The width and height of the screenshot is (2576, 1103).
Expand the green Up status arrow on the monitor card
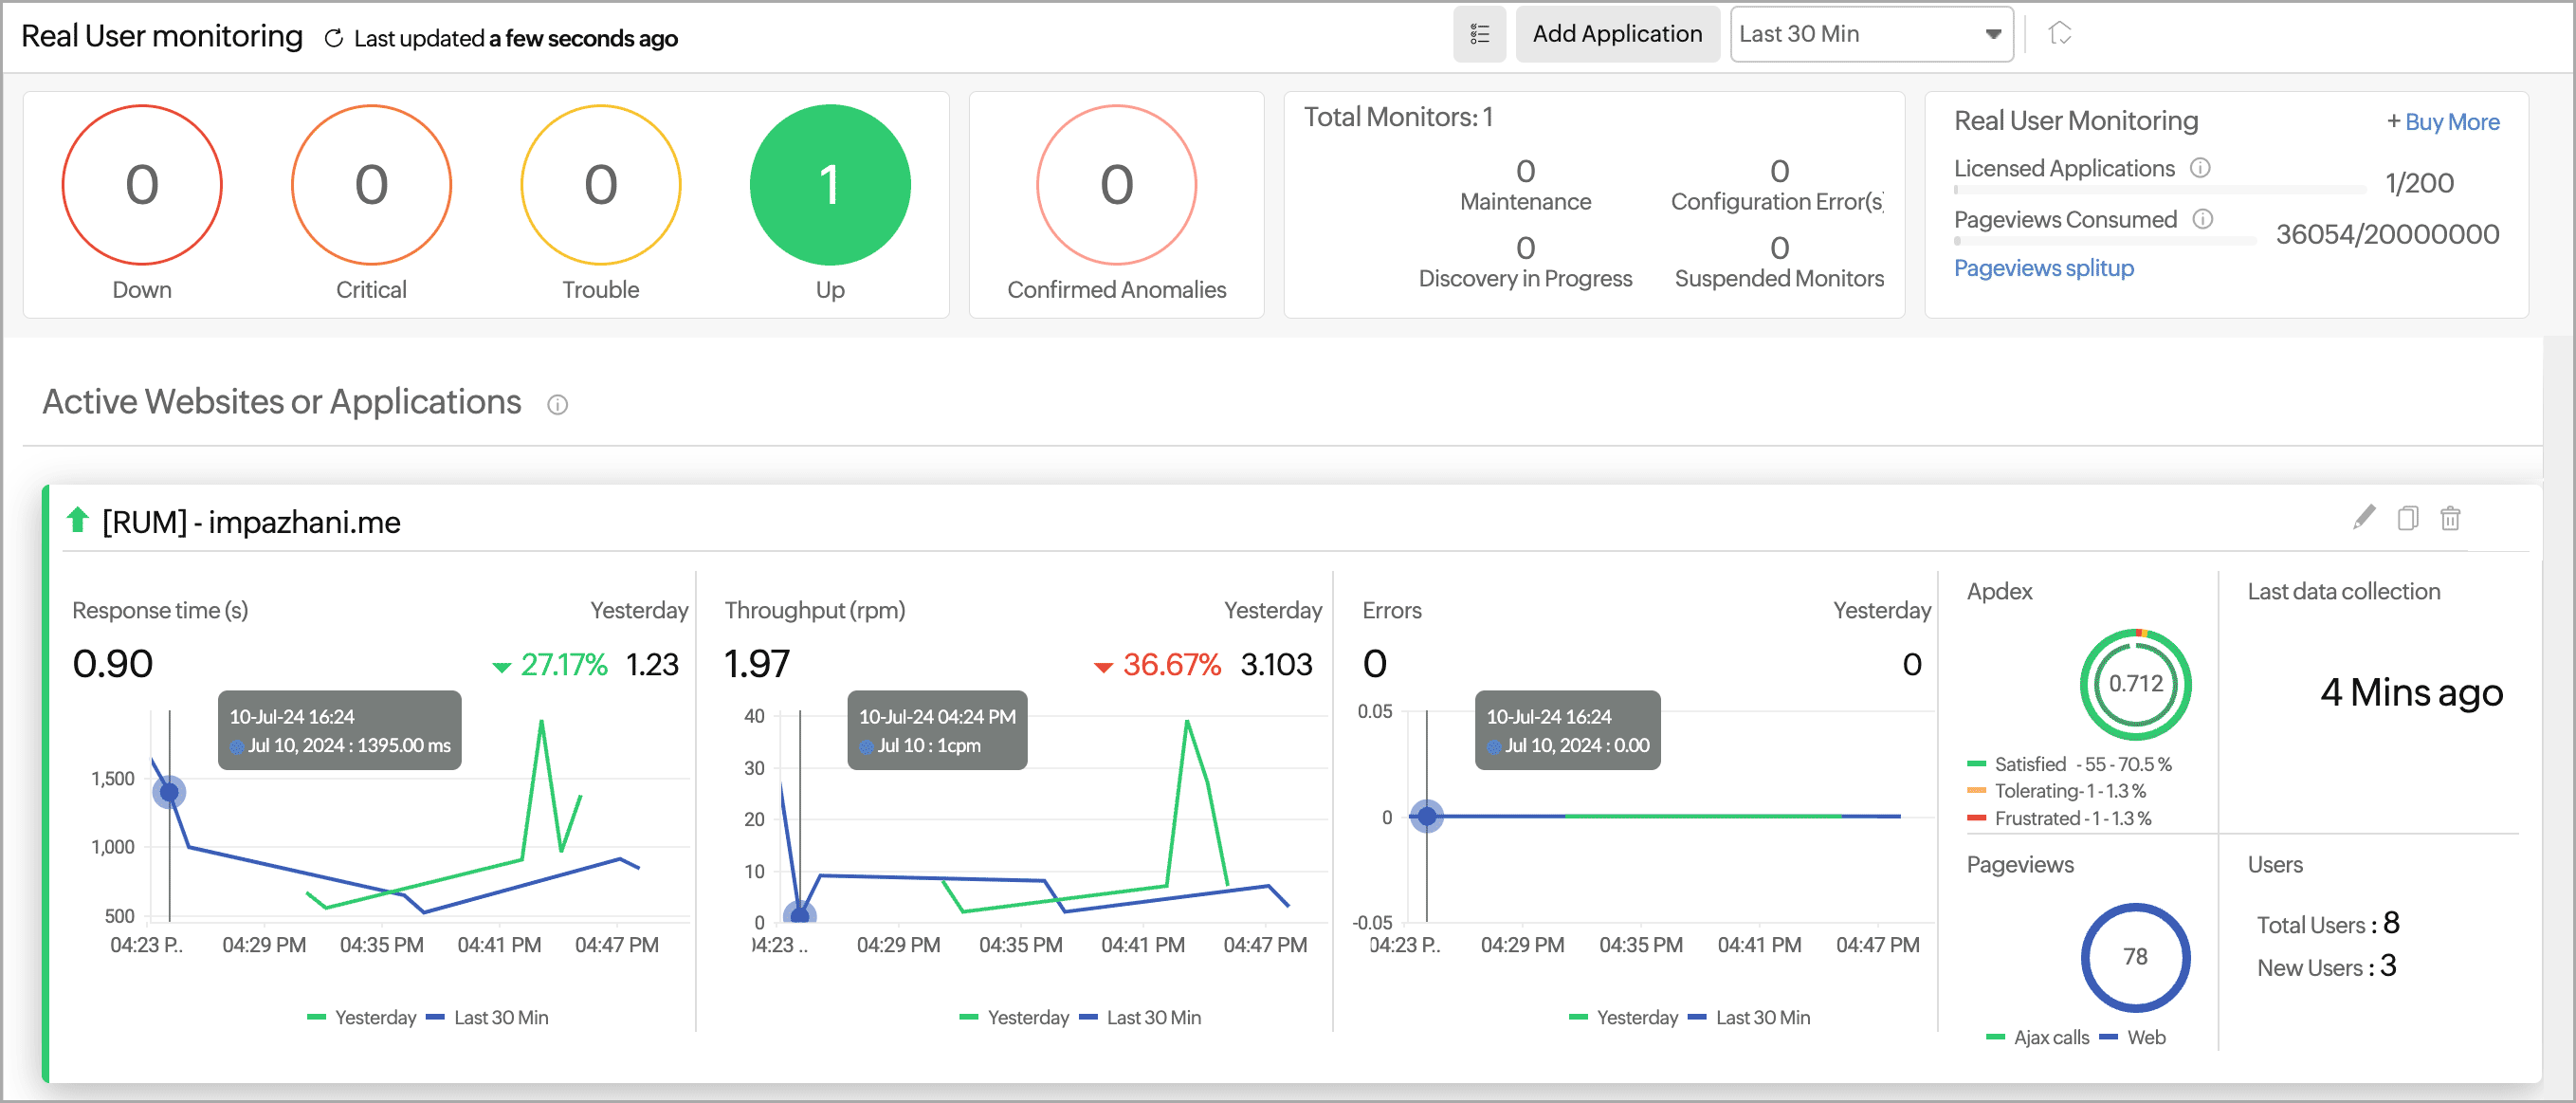pos(78,521)
